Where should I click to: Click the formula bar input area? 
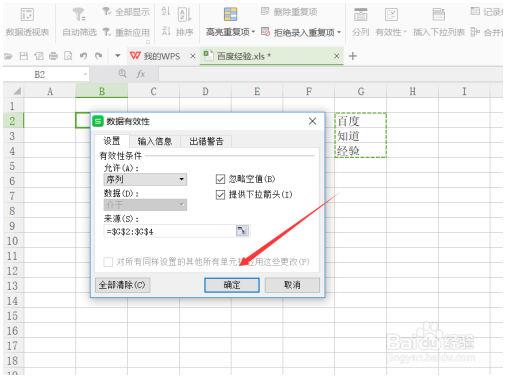click(x=330, y=74)
